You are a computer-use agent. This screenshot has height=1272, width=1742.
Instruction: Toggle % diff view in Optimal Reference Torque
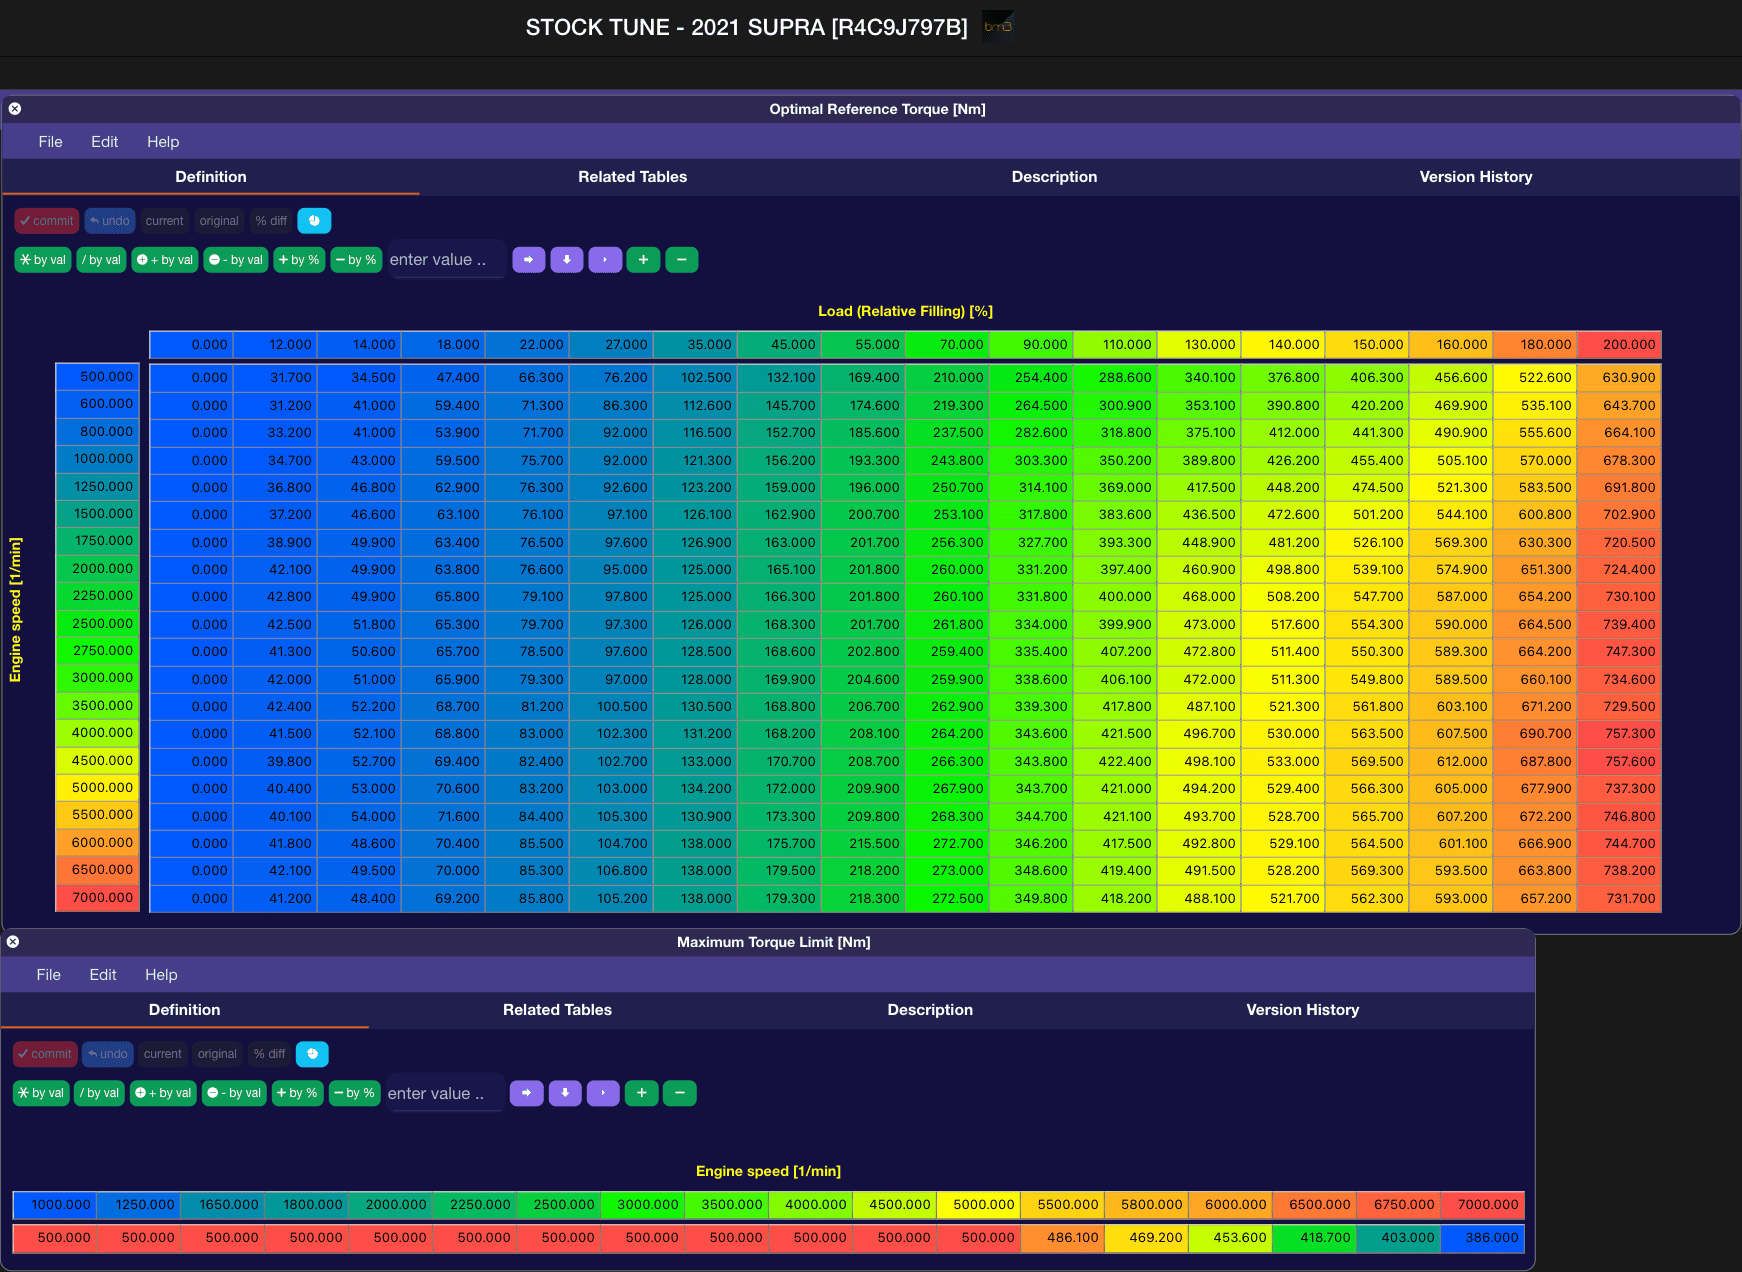click(271, 221)
